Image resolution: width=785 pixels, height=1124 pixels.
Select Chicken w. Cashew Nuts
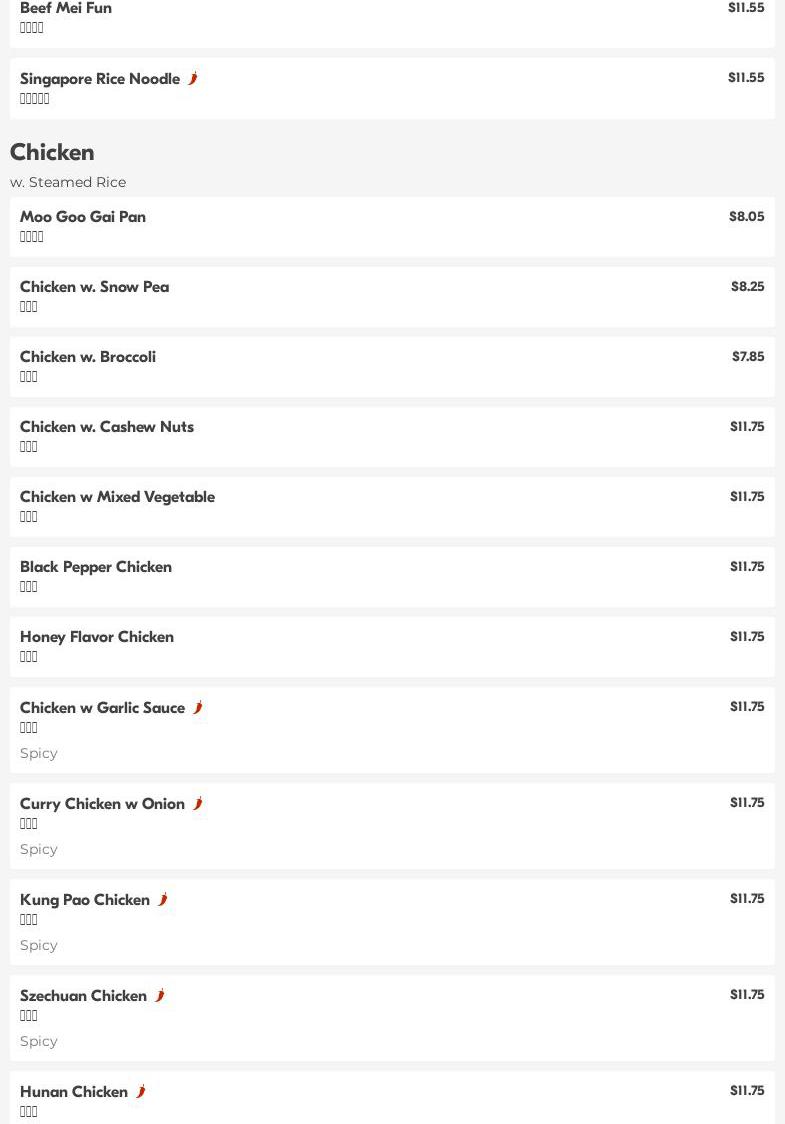coord(107,427)
